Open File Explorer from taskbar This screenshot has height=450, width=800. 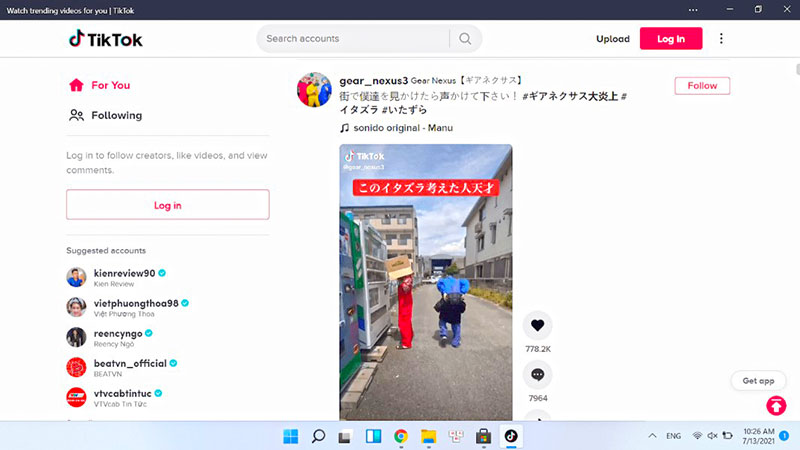tap(429, 436)
